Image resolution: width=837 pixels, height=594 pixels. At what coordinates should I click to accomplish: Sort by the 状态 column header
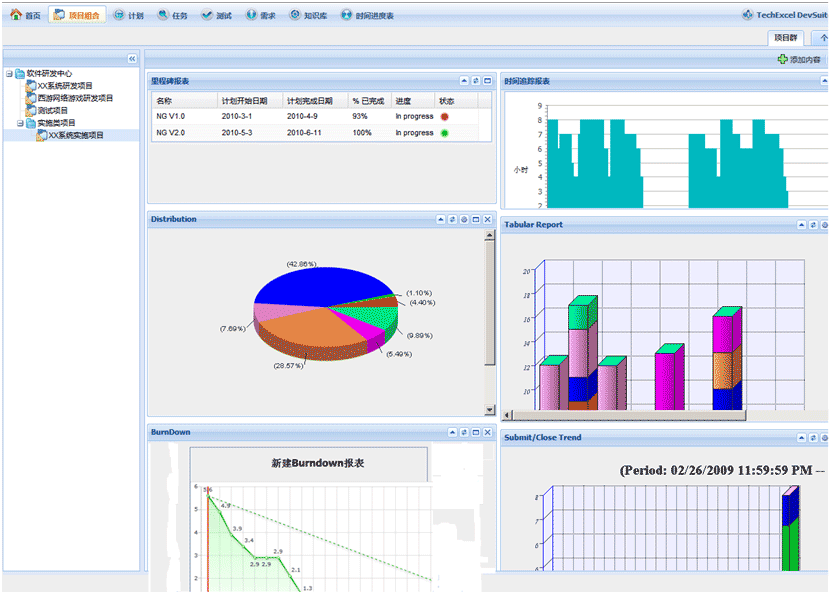(x=456, y=101)
